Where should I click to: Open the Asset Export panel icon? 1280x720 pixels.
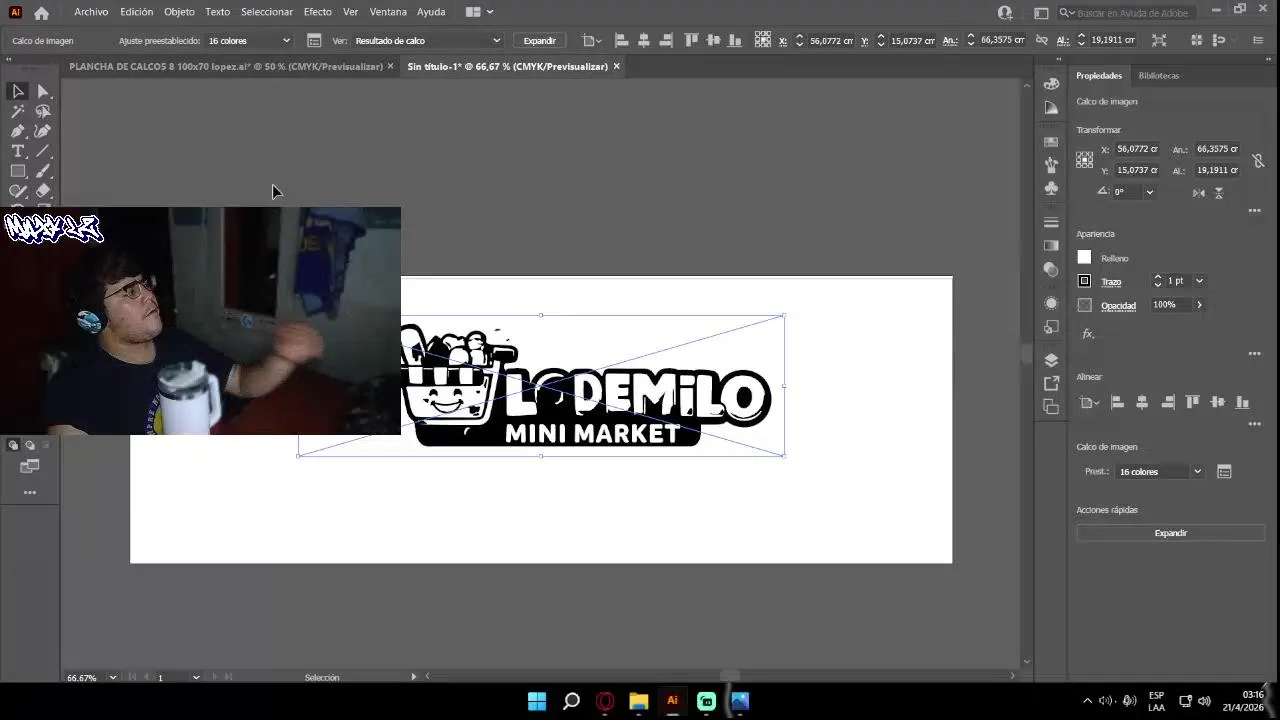(1051, 383)
